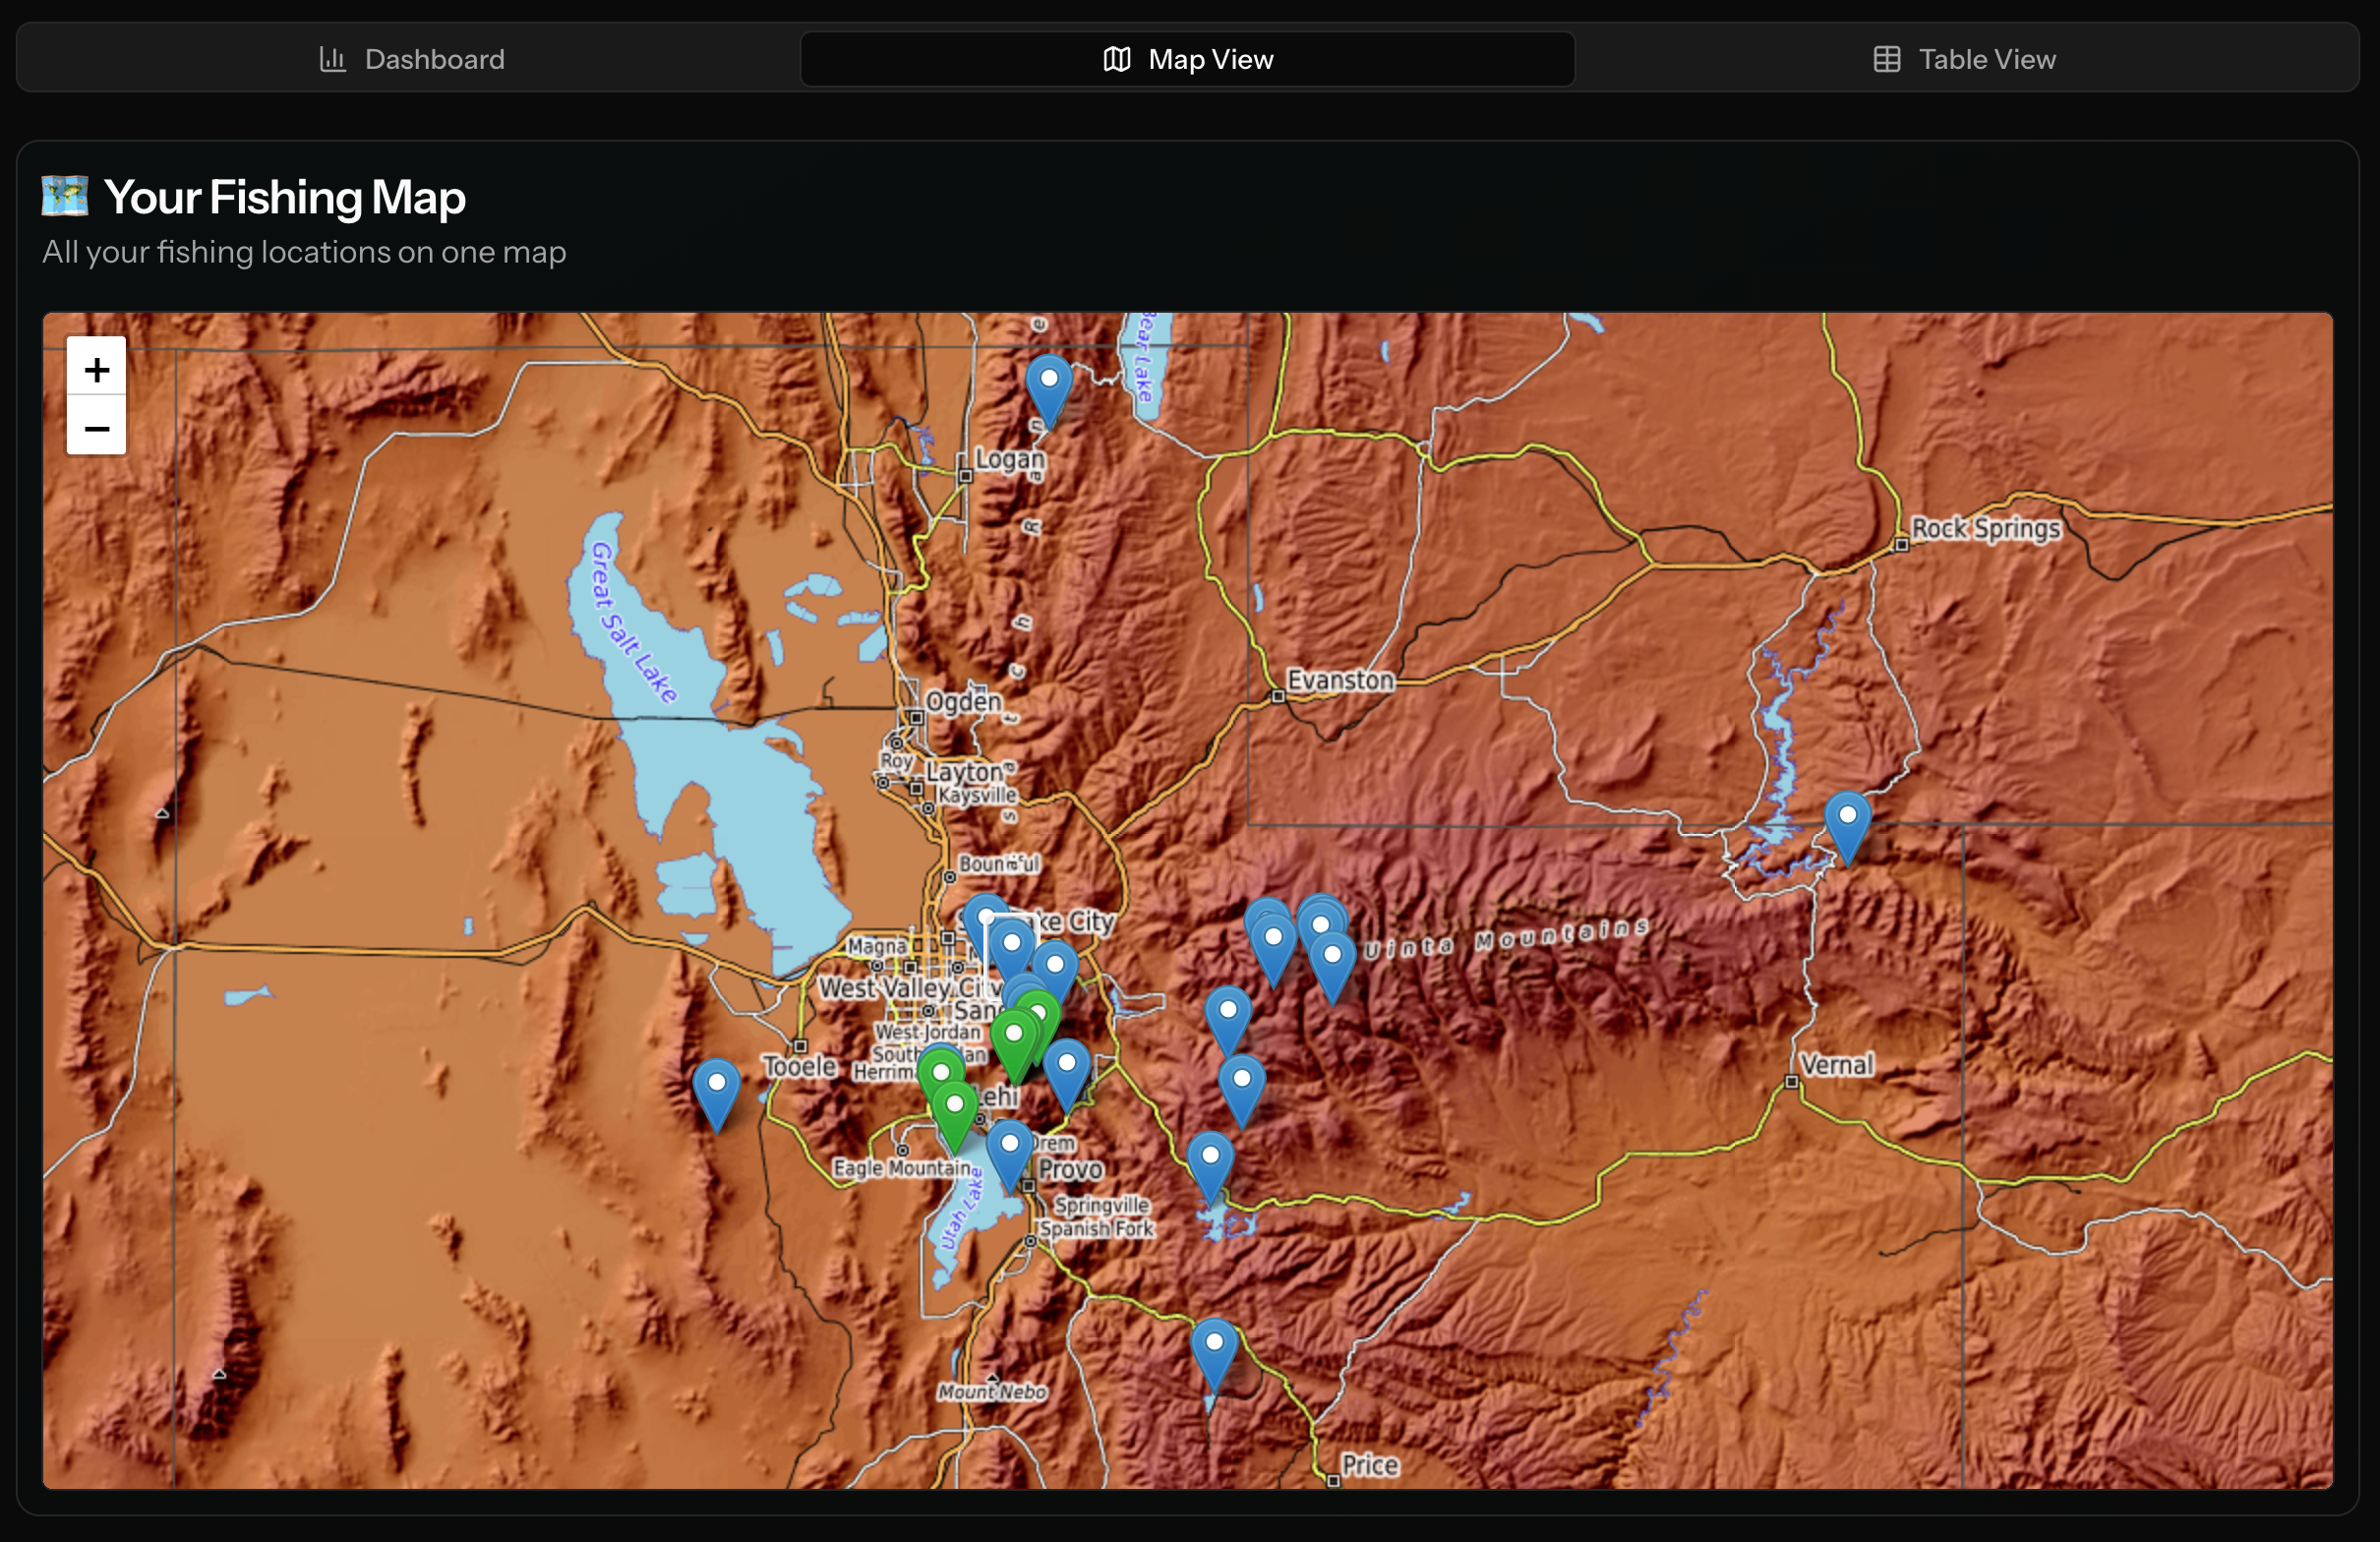Click the Map View map icon

pyautogui.click(x=1115, y=58)
